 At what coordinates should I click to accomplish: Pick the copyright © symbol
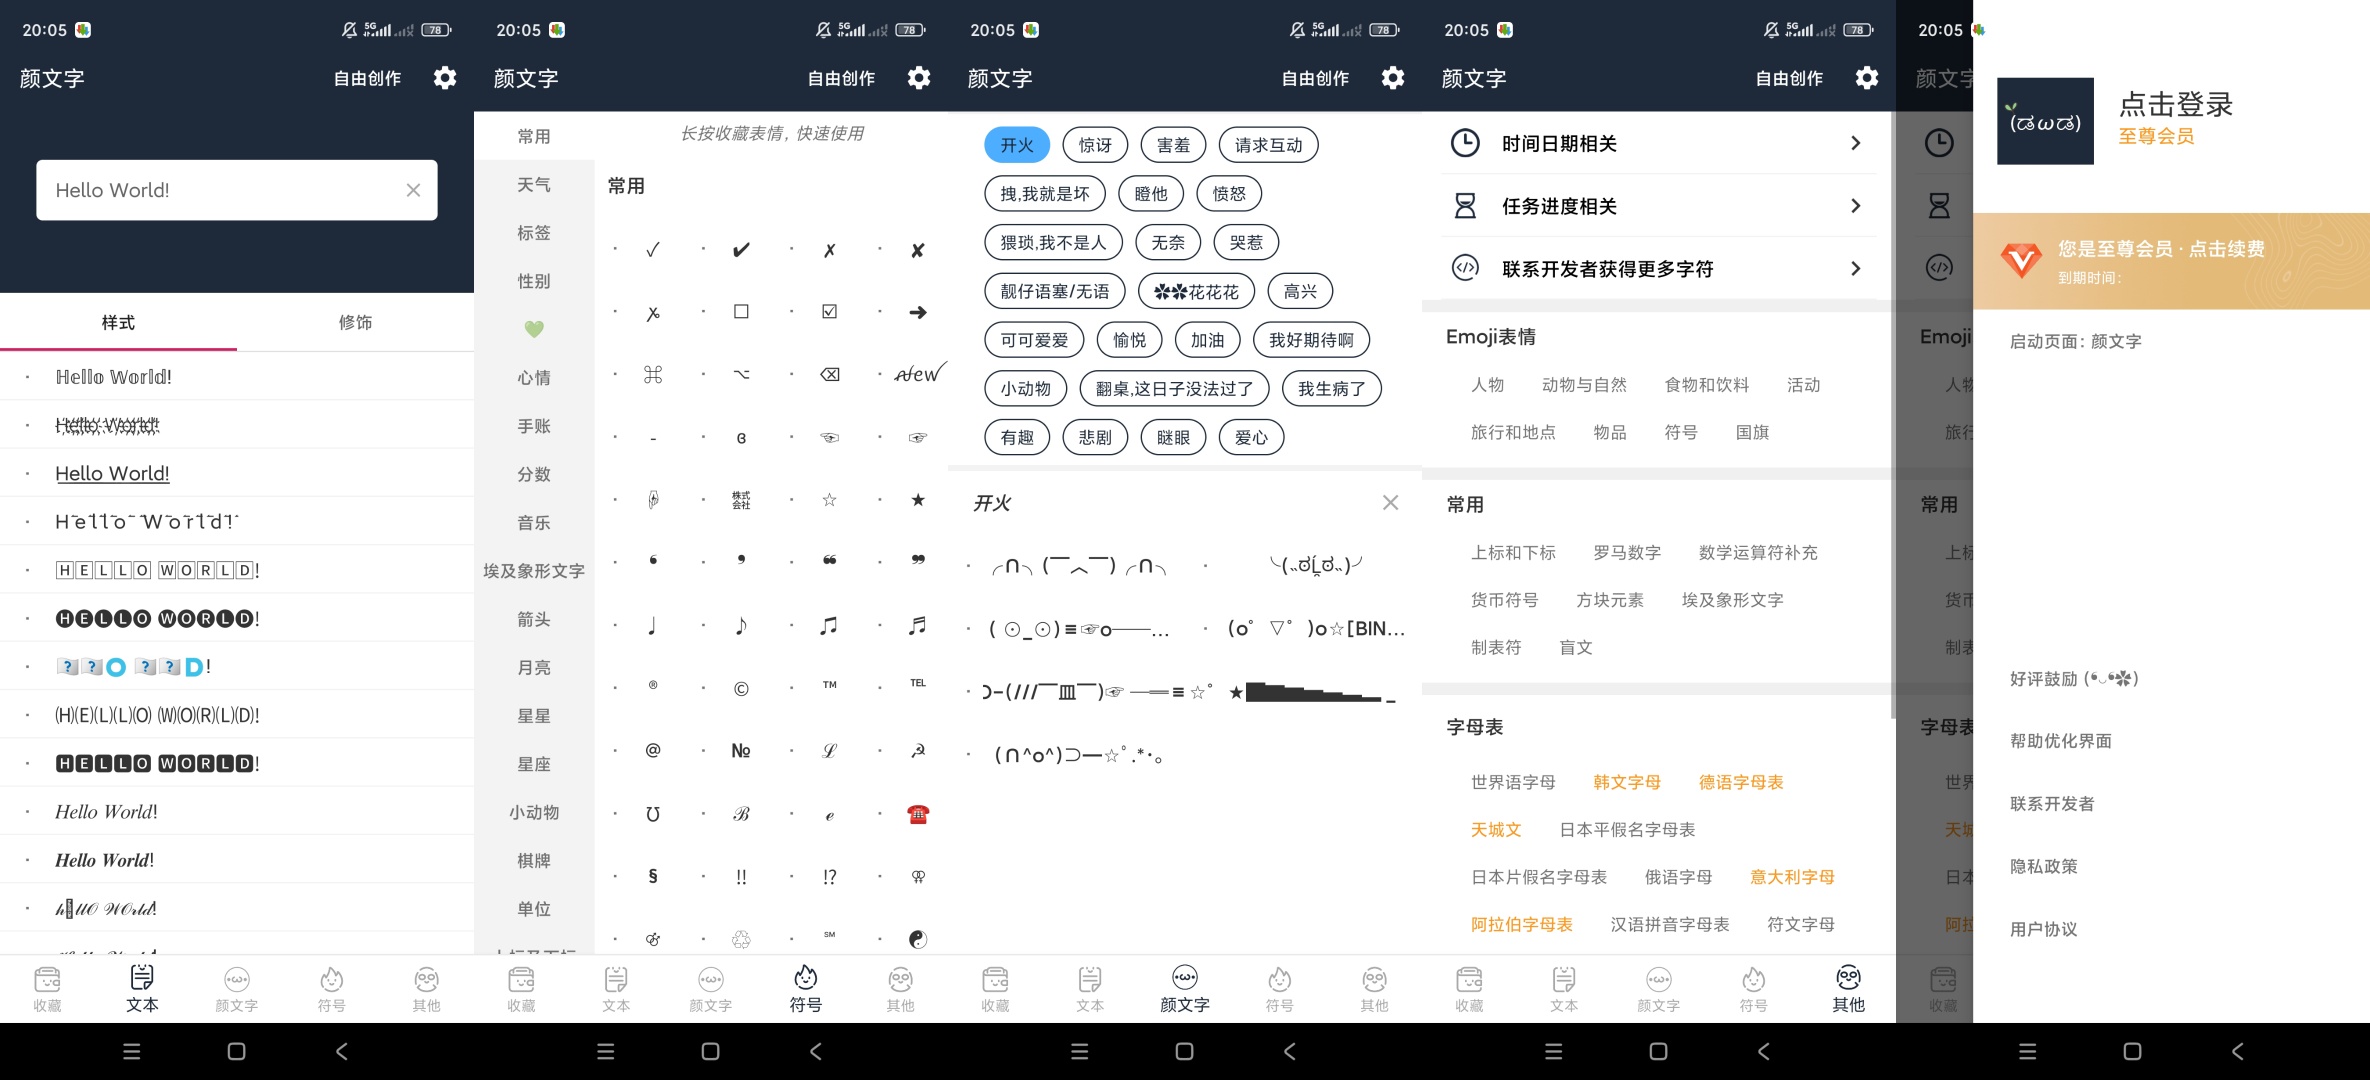(x=741, y=688)
